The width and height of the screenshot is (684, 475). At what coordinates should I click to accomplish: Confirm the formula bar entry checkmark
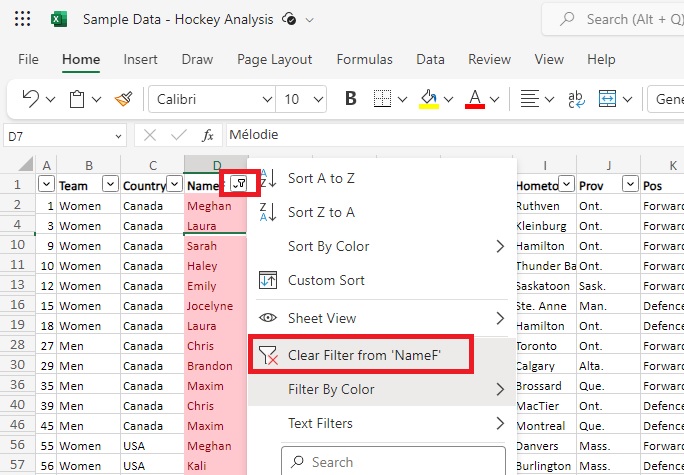pyautogui.click(x=179, y=135)
